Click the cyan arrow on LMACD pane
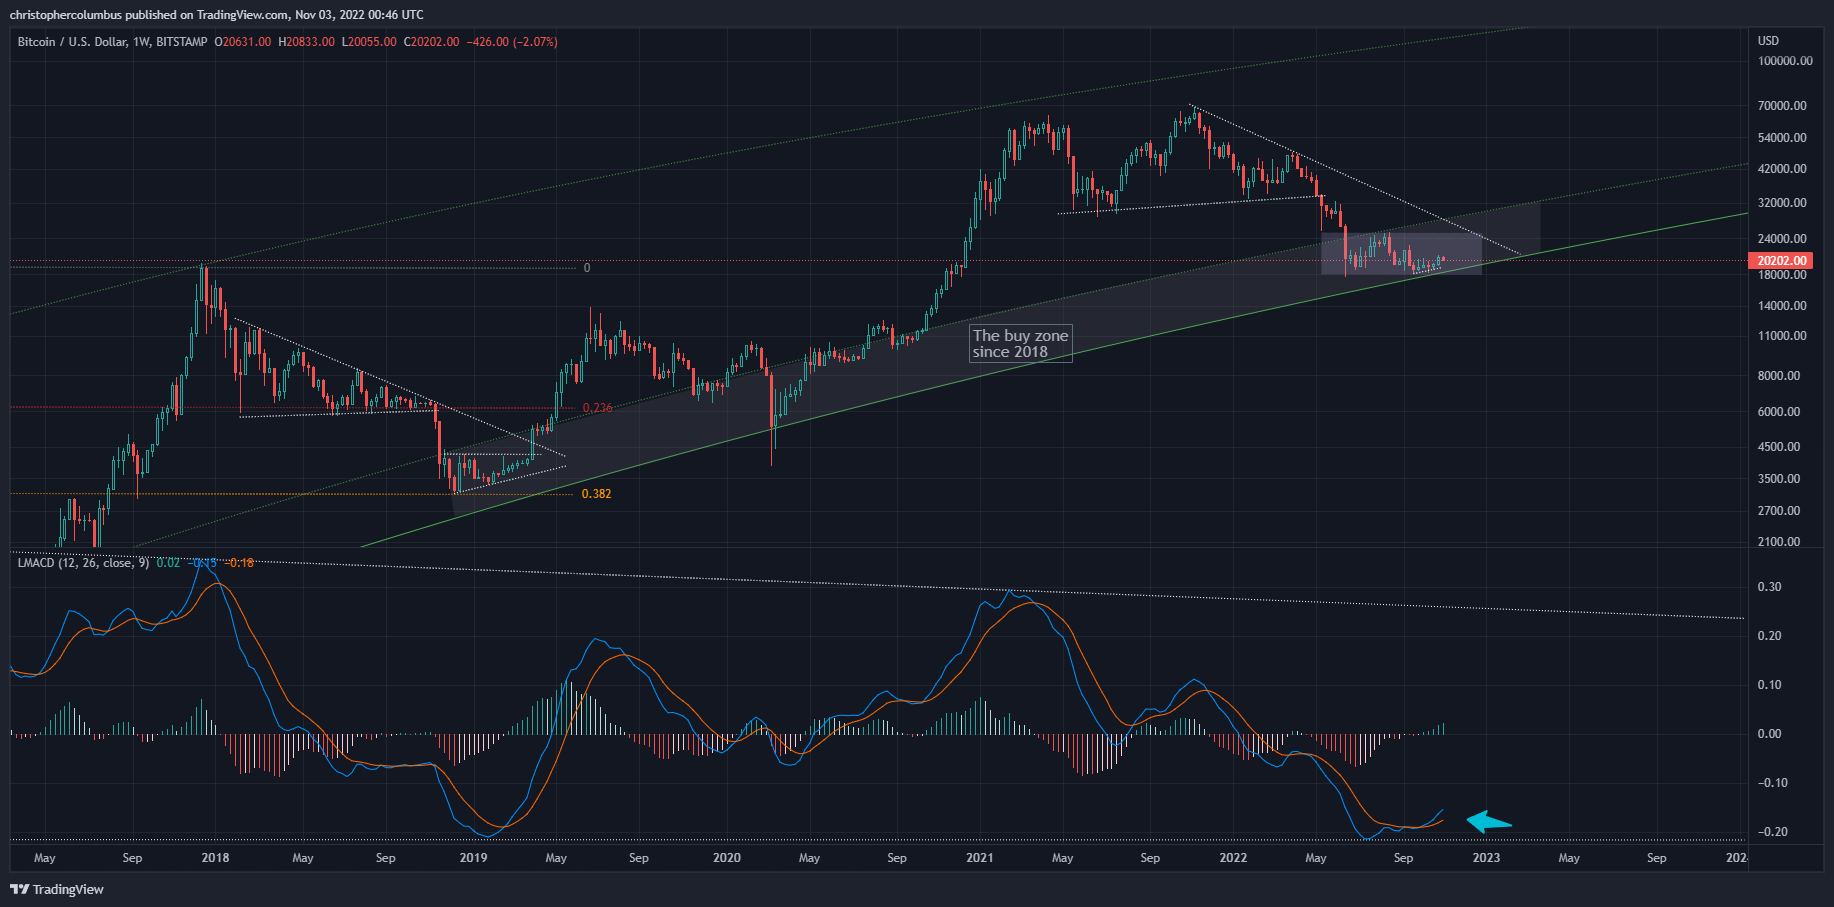 click(1489, 822)
